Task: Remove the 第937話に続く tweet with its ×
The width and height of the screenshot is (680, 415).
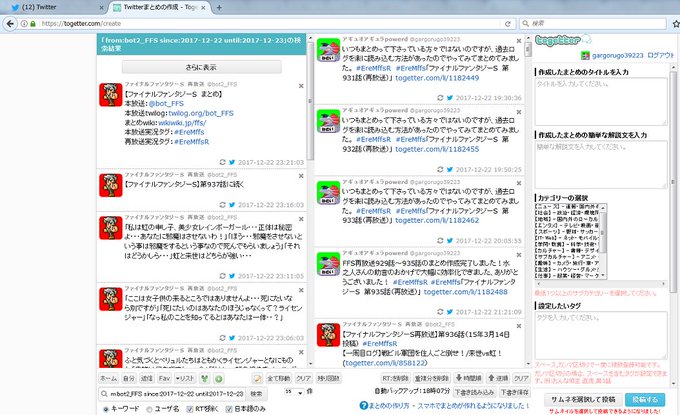Action: coord(301,176)
